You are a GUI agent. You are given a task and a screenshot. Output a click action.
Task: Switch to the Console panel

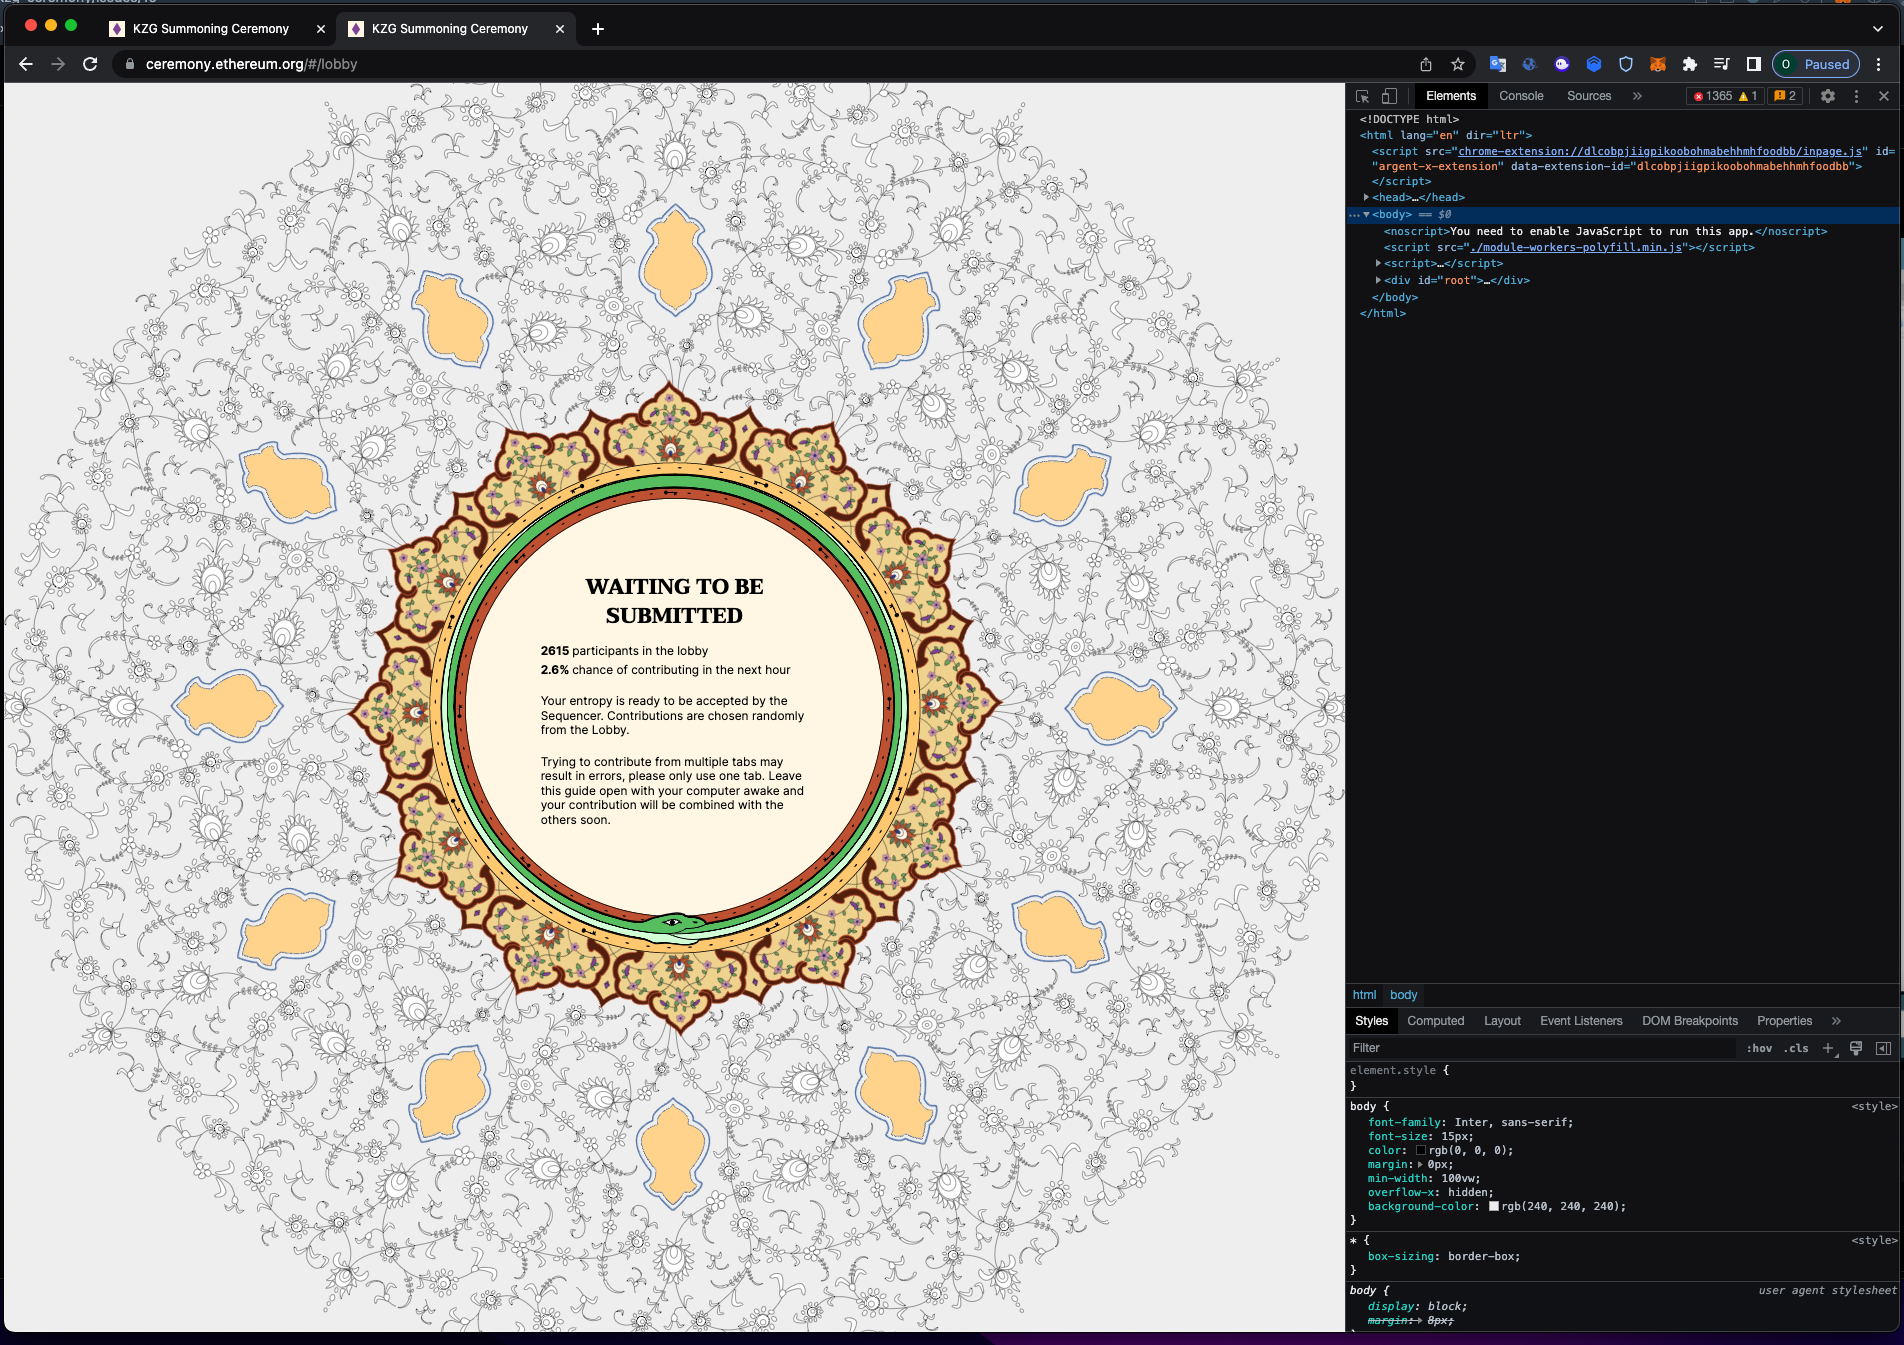1521,96
